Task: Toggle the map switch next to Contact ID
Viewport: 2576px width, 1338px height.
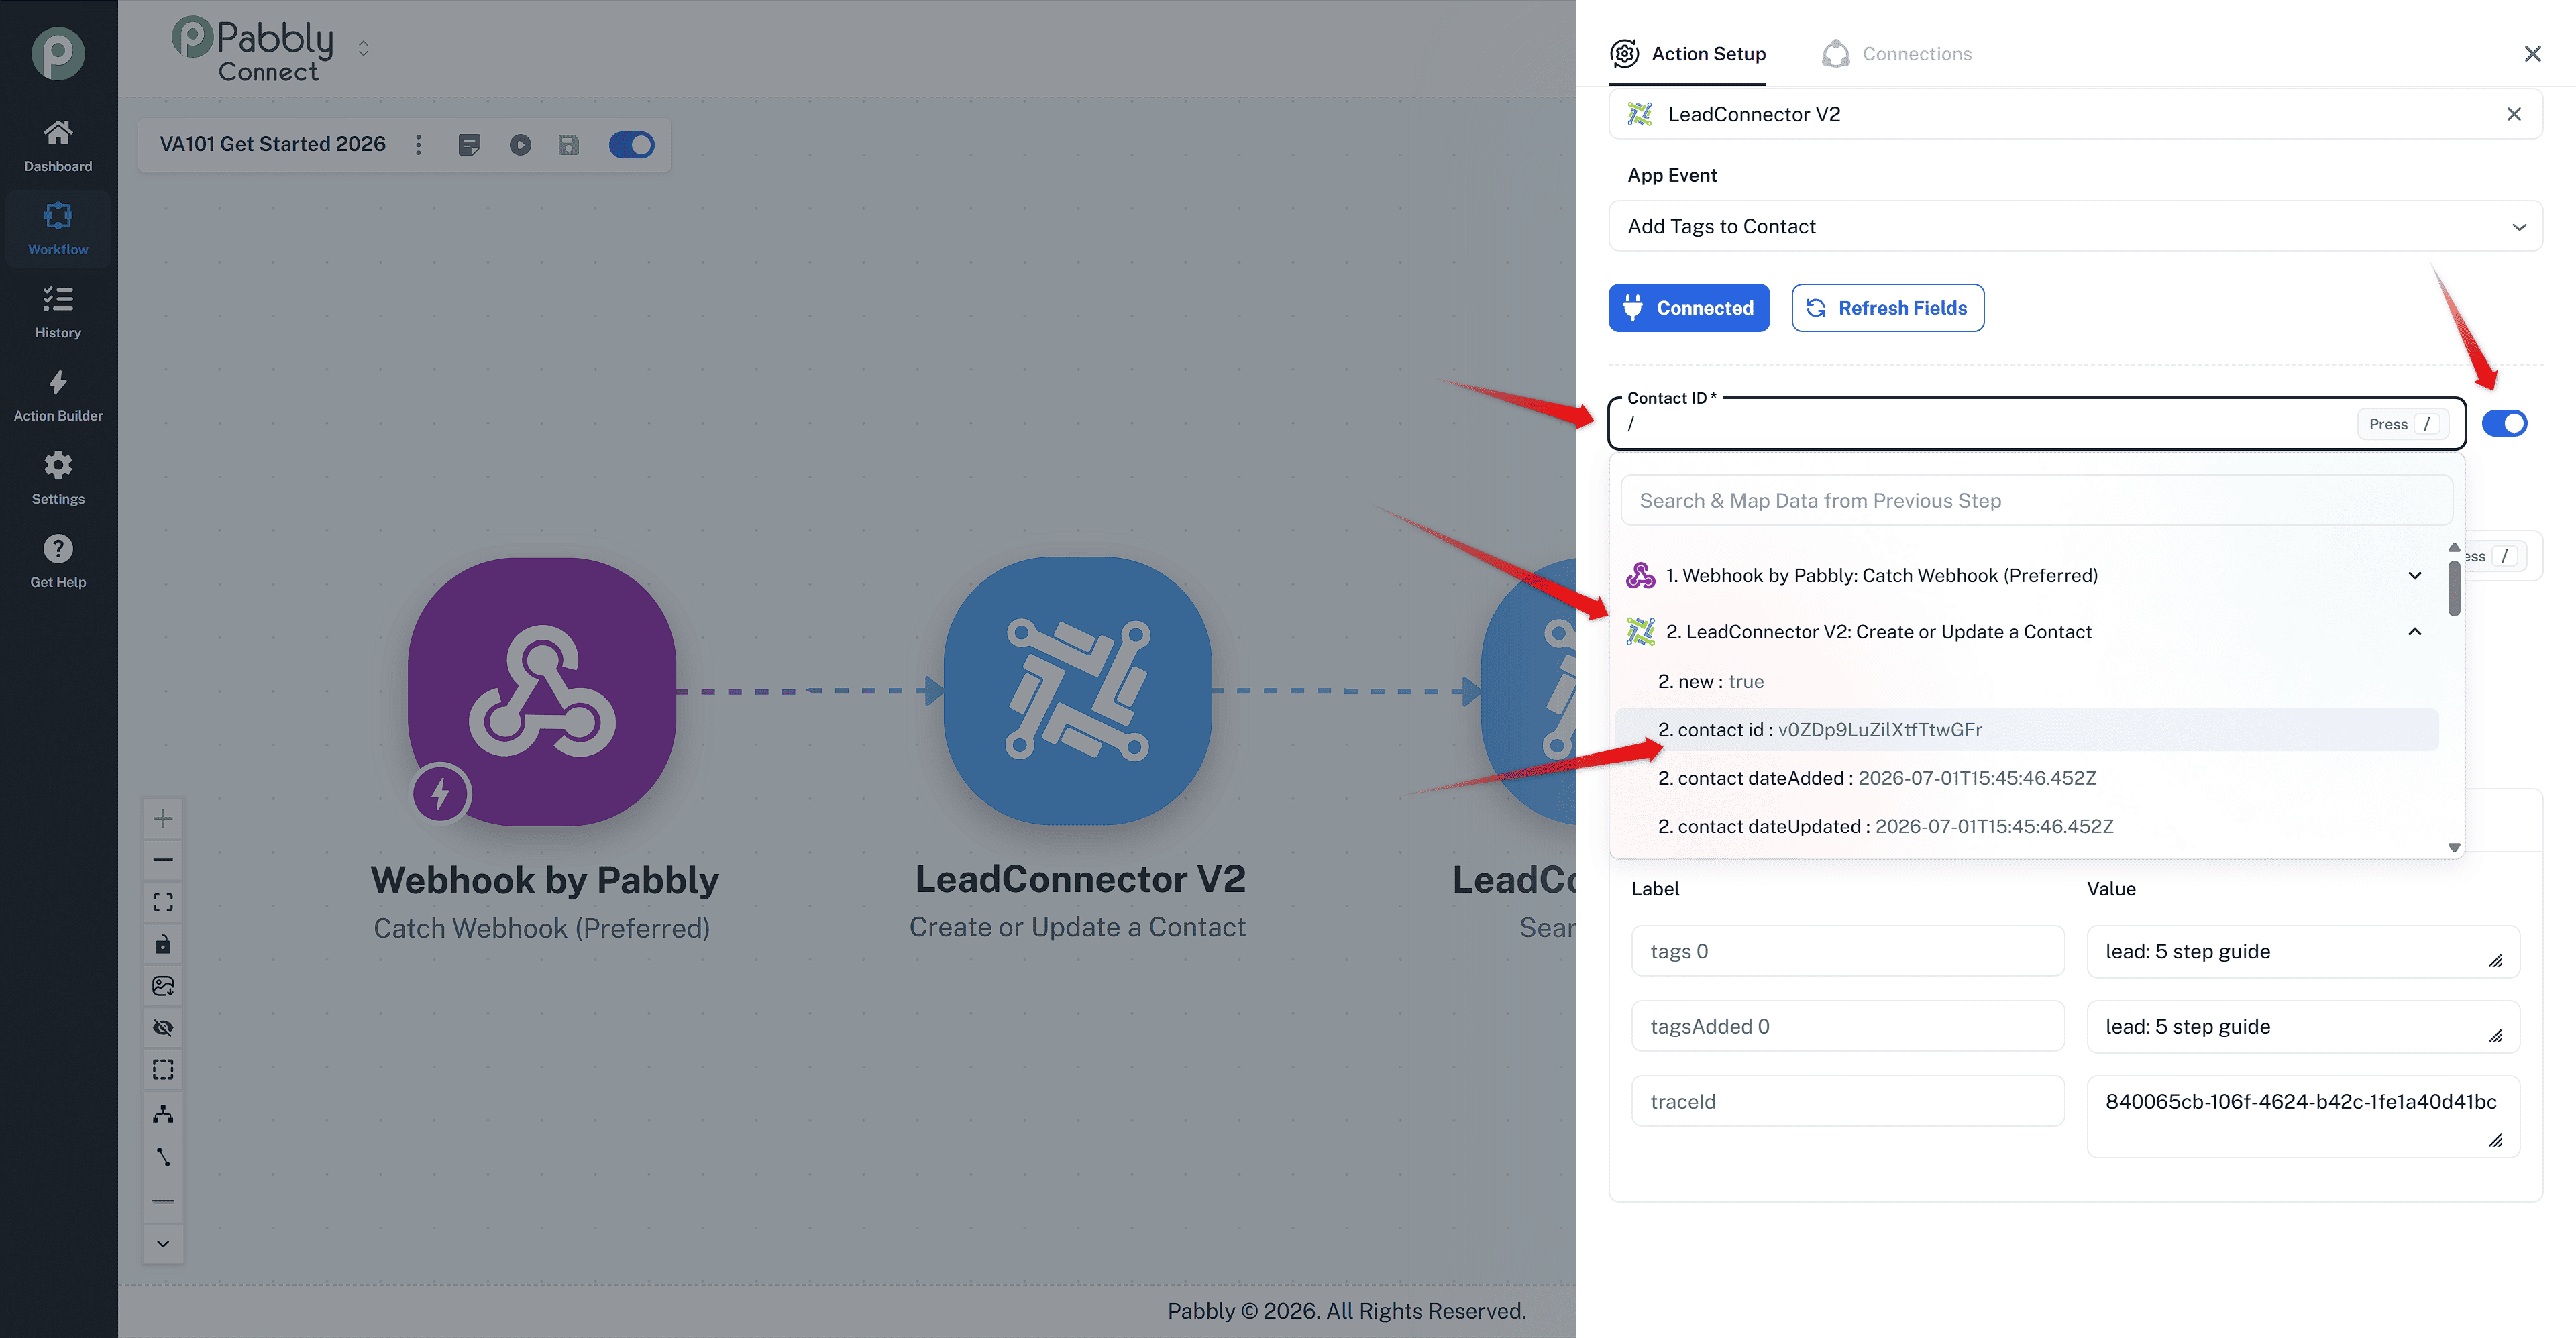Action: tap(2504, 423)
